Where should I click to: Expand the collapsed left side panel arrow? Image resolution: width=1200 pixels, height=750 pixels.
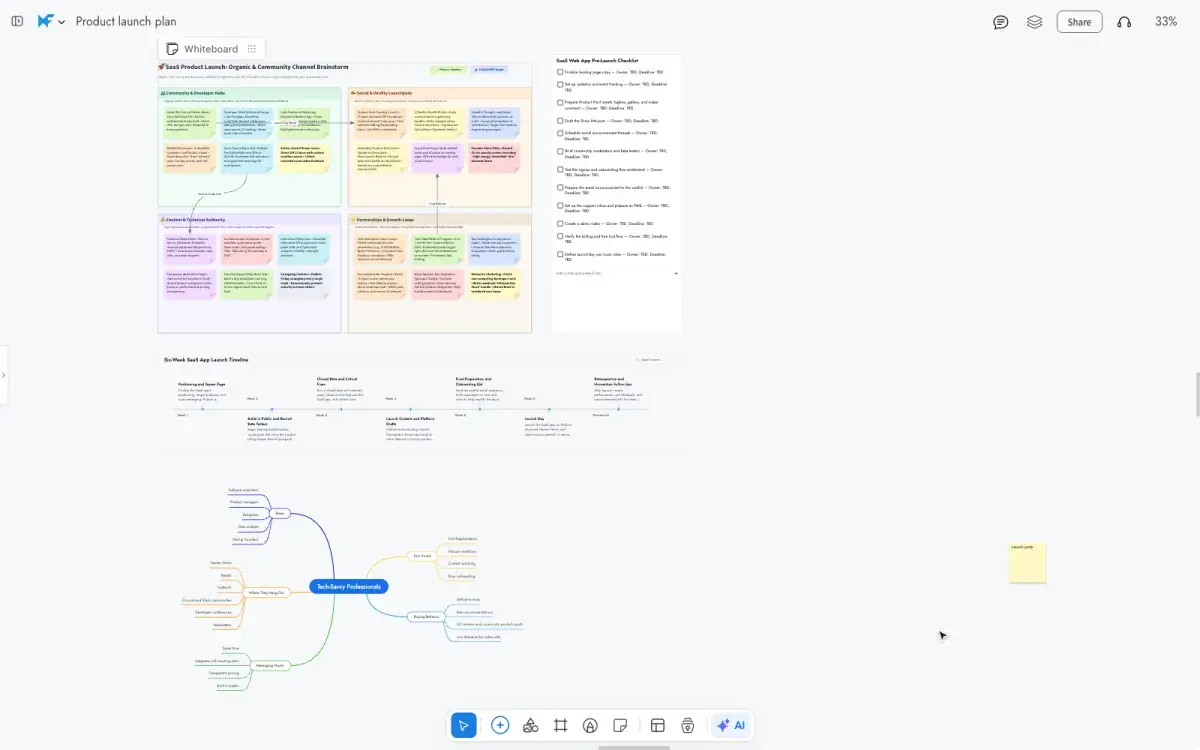(4, 375)
